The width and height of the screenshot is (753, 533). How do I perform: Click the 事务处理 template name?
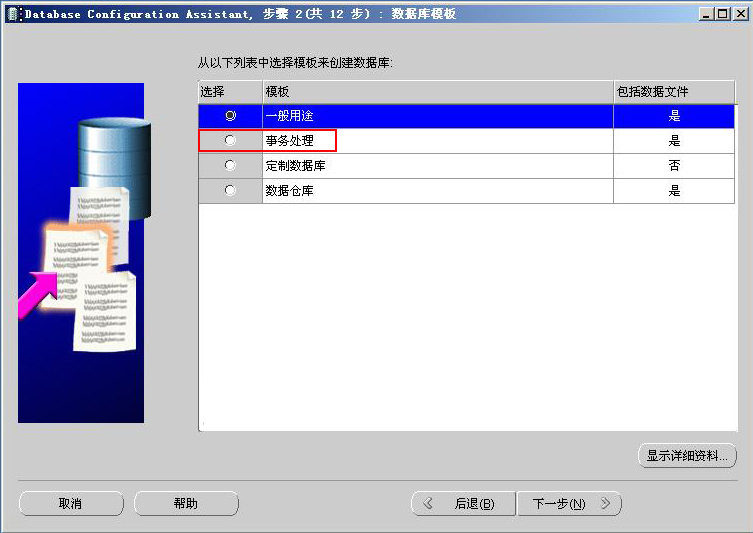[290, 141]
